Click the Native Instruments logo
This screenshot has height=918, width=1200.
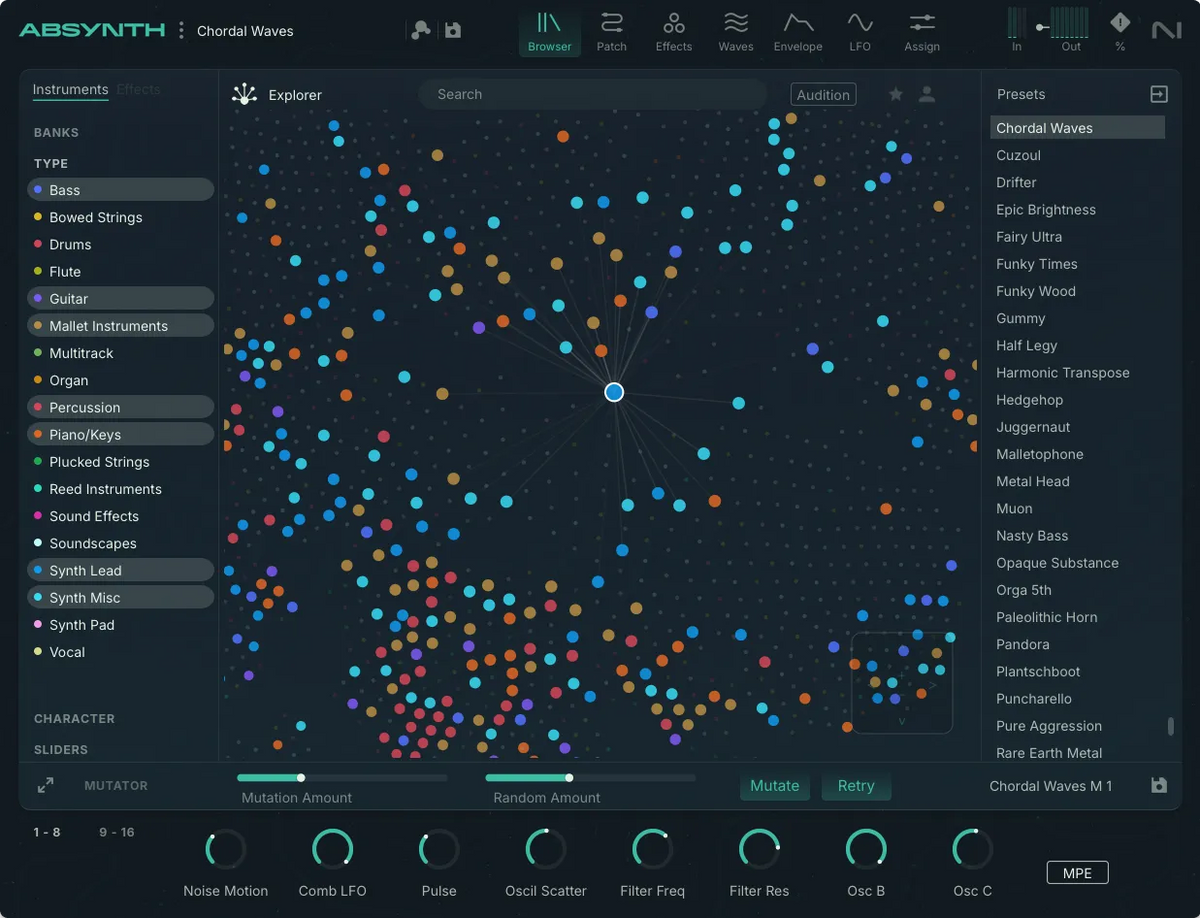1166,31
